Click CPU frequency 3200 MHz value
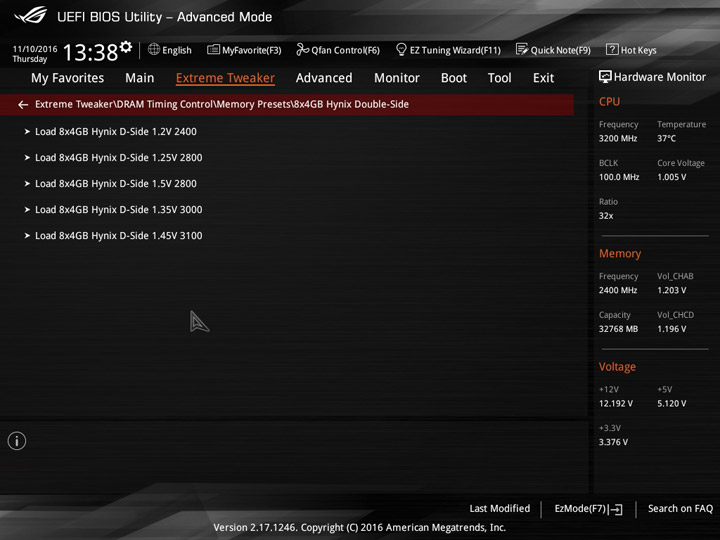Screen dimensions: 720x540 coord(618,138)
